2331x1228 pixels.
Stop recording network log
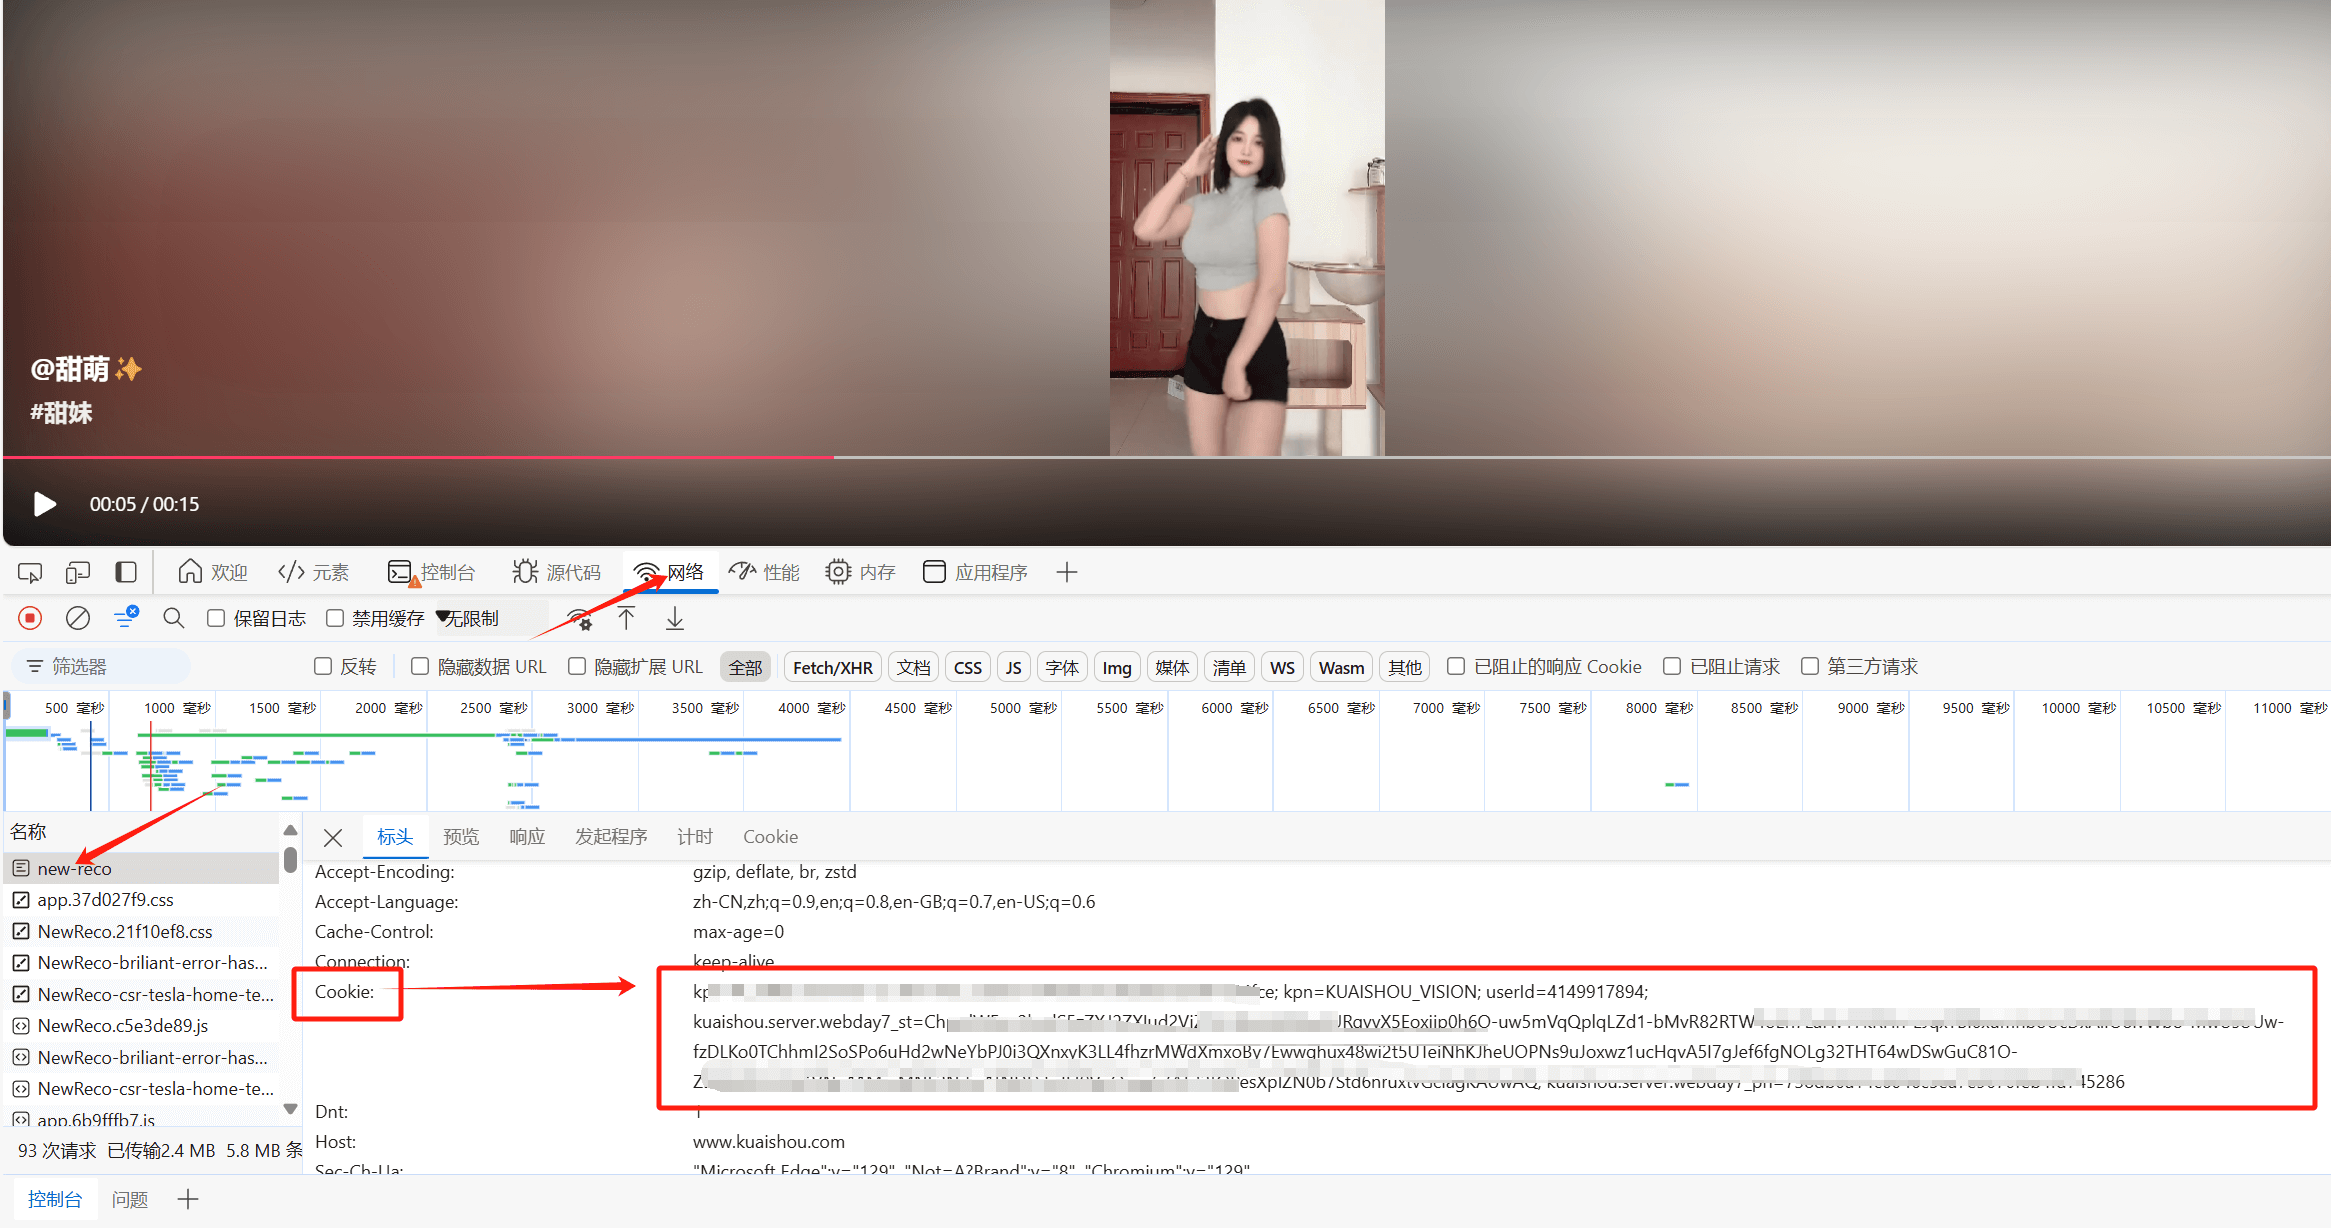coord(30,618)
